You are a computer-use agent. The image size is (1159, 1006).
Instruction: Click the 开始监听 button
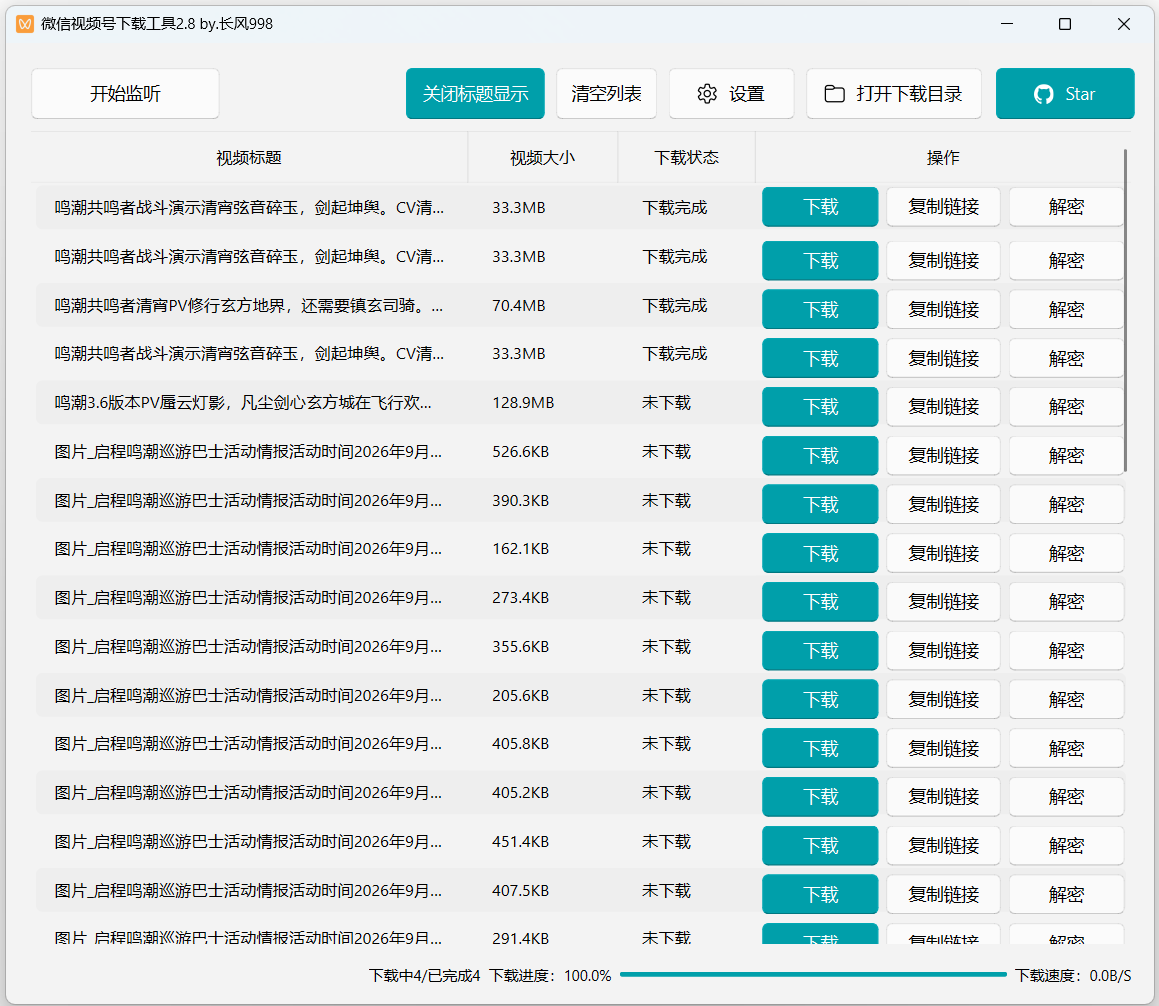125,94
